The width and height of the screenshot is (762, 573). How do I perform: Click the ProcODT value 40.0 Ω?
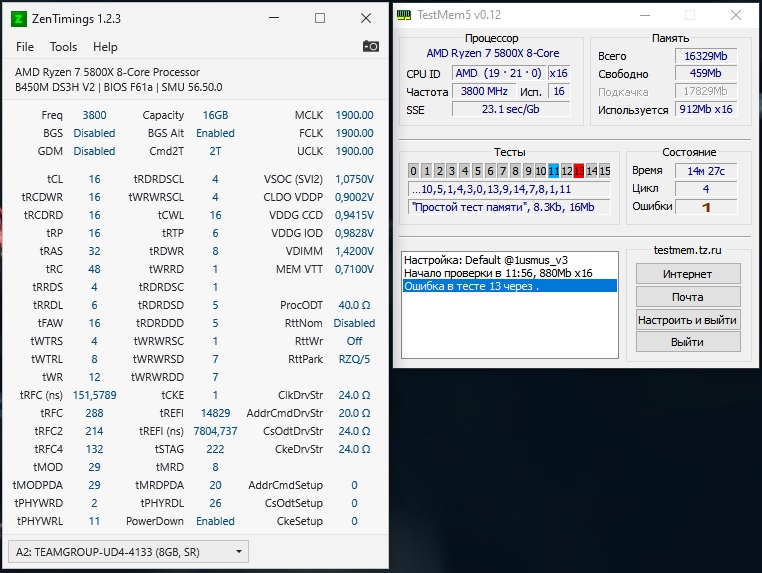click(x=354, y=305)
